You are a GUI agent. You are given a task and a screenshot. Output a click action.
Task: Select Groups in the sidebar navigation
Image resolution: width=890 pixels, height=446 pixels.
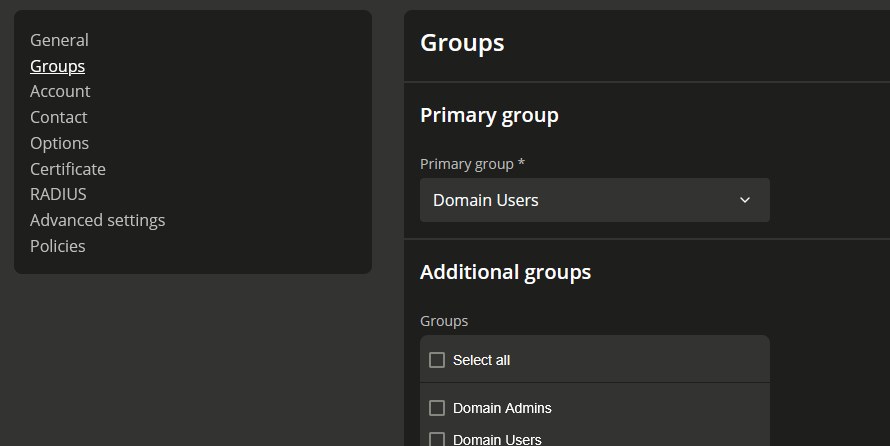(57, 66)
